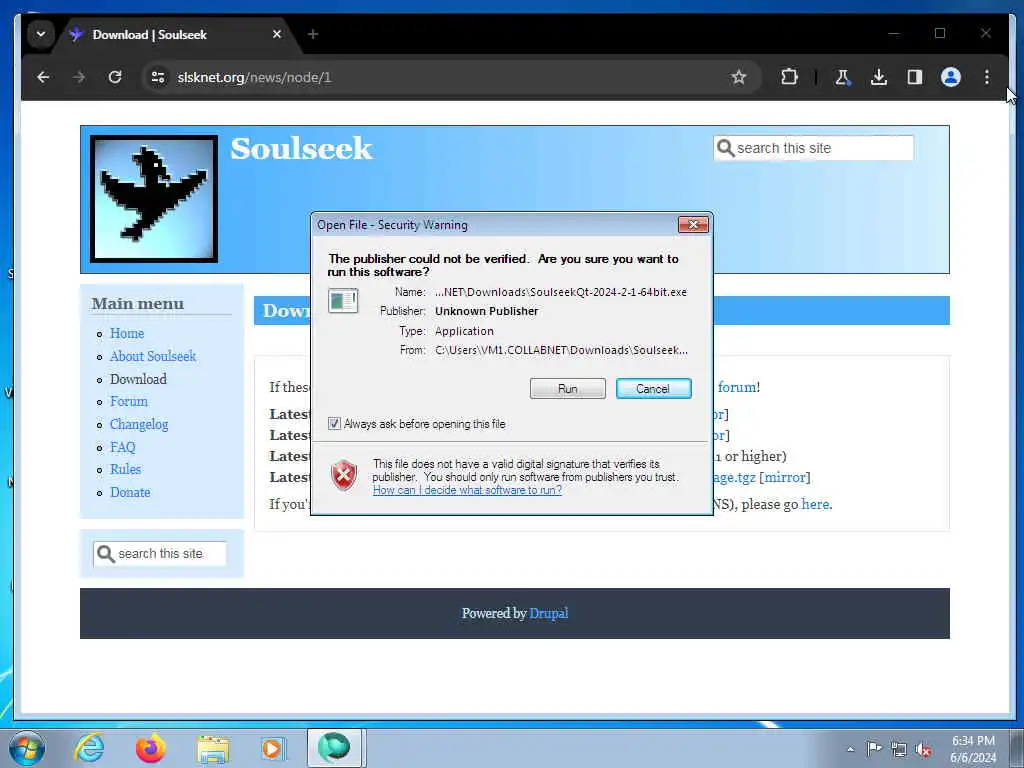The width and height of the screenshot is (1024, 768).
Task: Open Chrome Labs flask icon
Action: coord(842,77)
